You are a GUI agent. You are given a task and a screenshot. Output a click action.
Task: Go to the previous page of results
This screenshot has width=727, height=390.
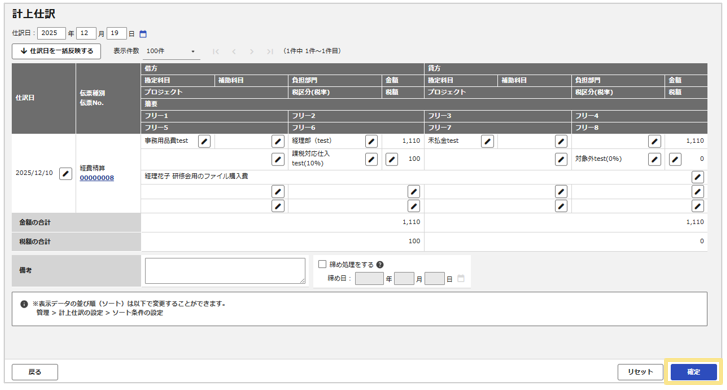point(234,51)
